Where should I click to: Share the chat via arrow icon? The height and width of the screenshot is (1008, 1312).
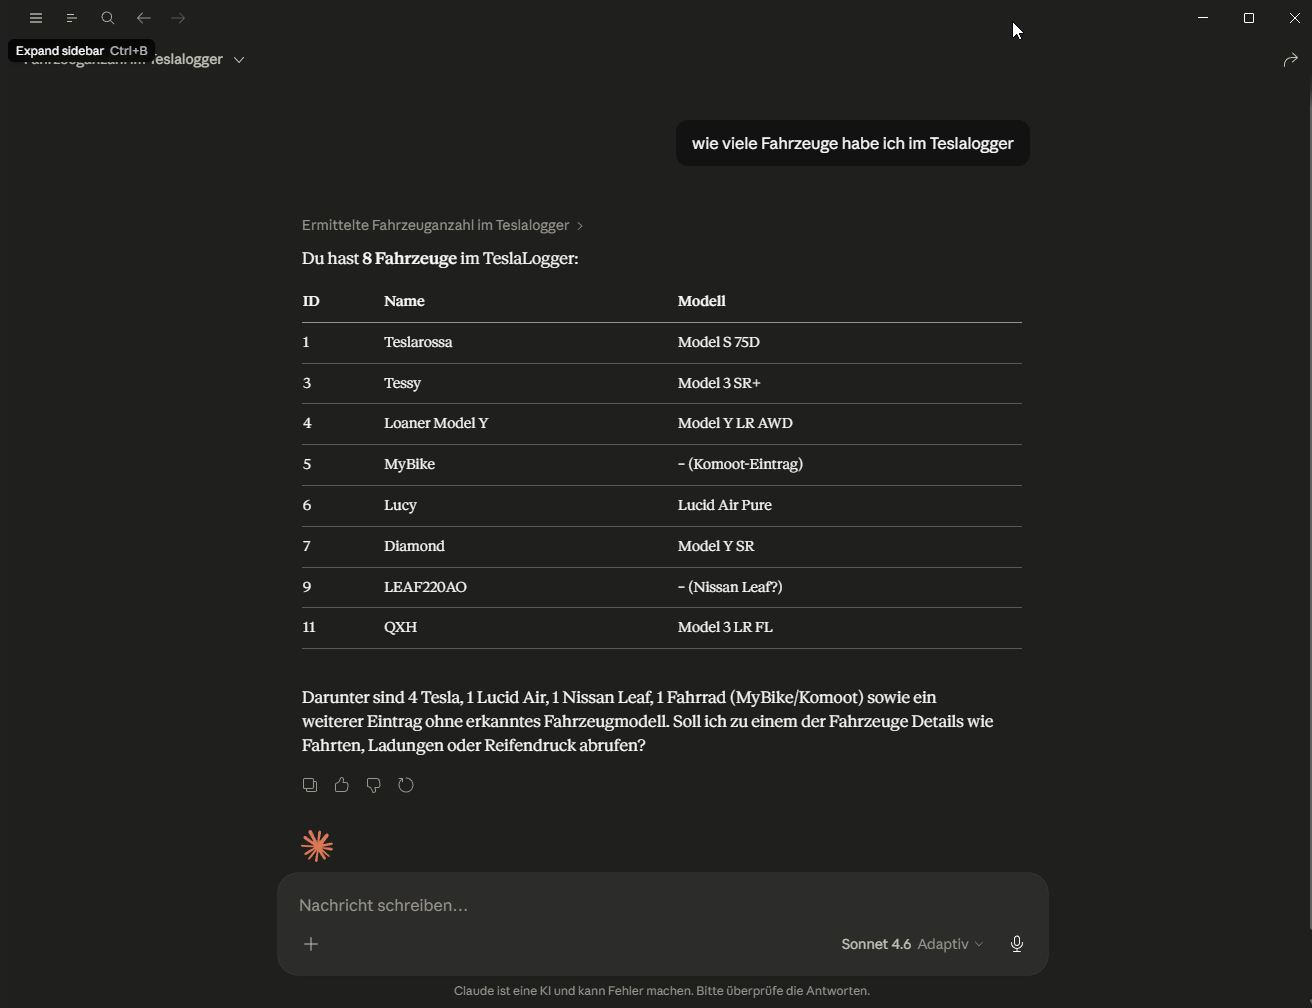pyautogui.click(x=1290, y=60)
